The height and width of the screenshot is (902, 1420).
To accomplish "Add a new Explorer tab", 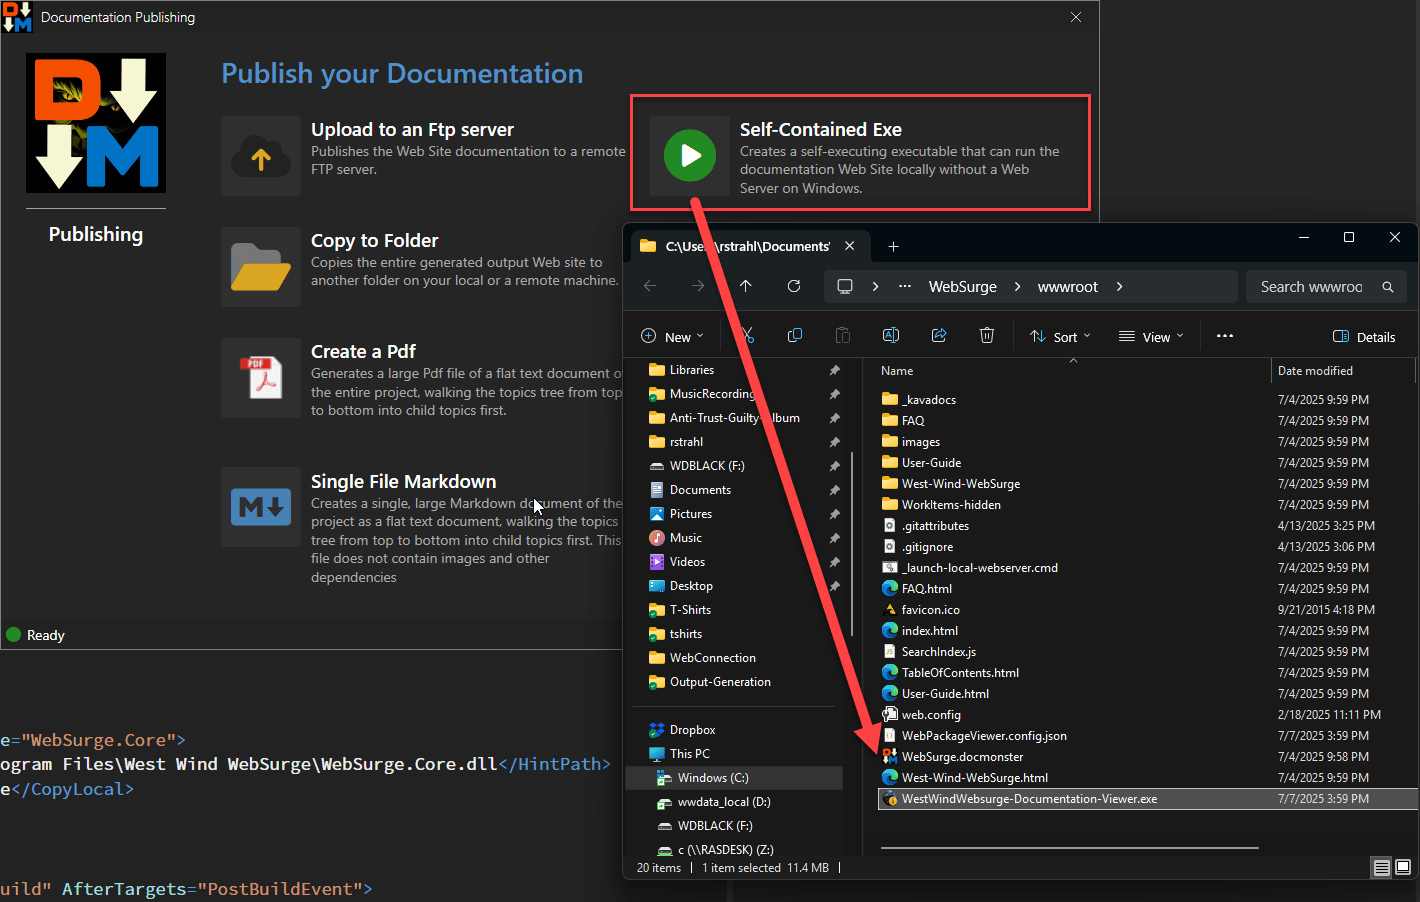I will (894, 246).
